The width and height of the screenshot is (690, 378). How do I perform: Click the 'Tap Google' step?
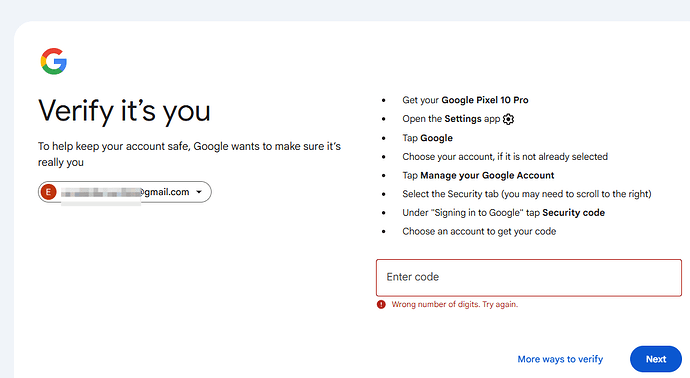pos(427,138)
